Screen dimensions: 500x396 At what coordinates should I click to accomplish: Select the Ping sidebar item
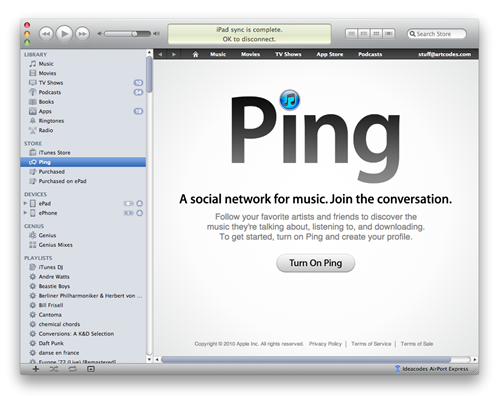(83, 162)
